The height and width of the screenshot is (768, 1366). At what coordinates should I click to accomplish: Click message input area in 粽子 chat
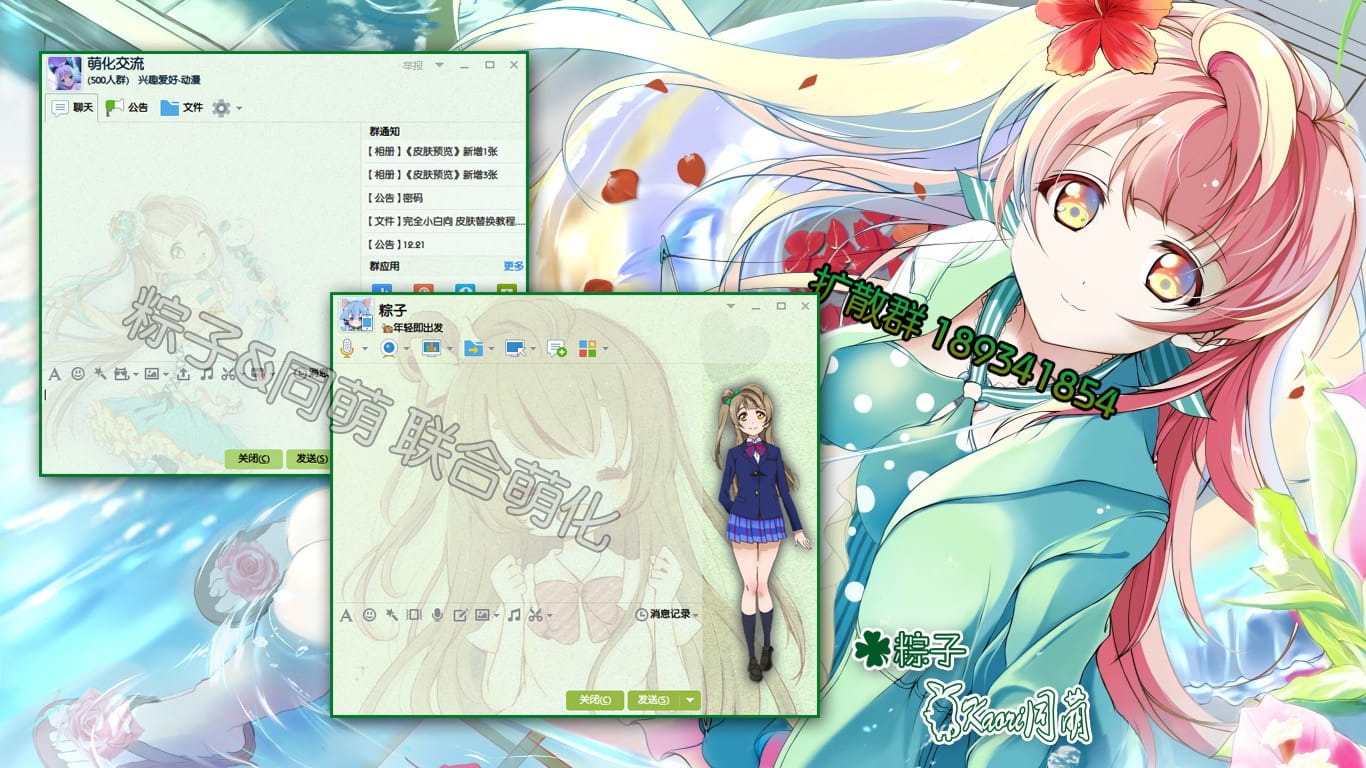(518, 656)
